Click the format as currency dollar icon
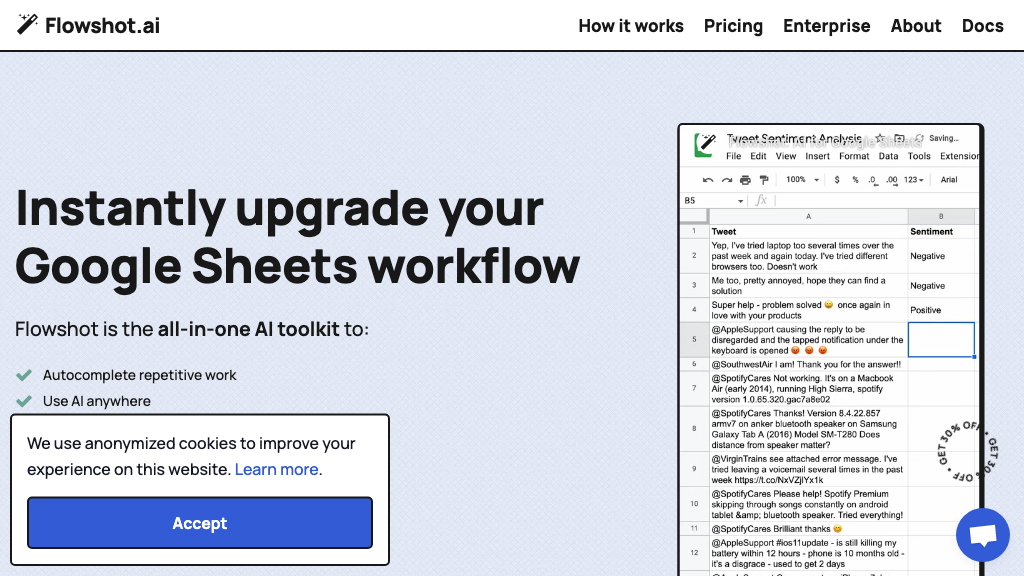1024x576 pixels. (x=837, y=180)
